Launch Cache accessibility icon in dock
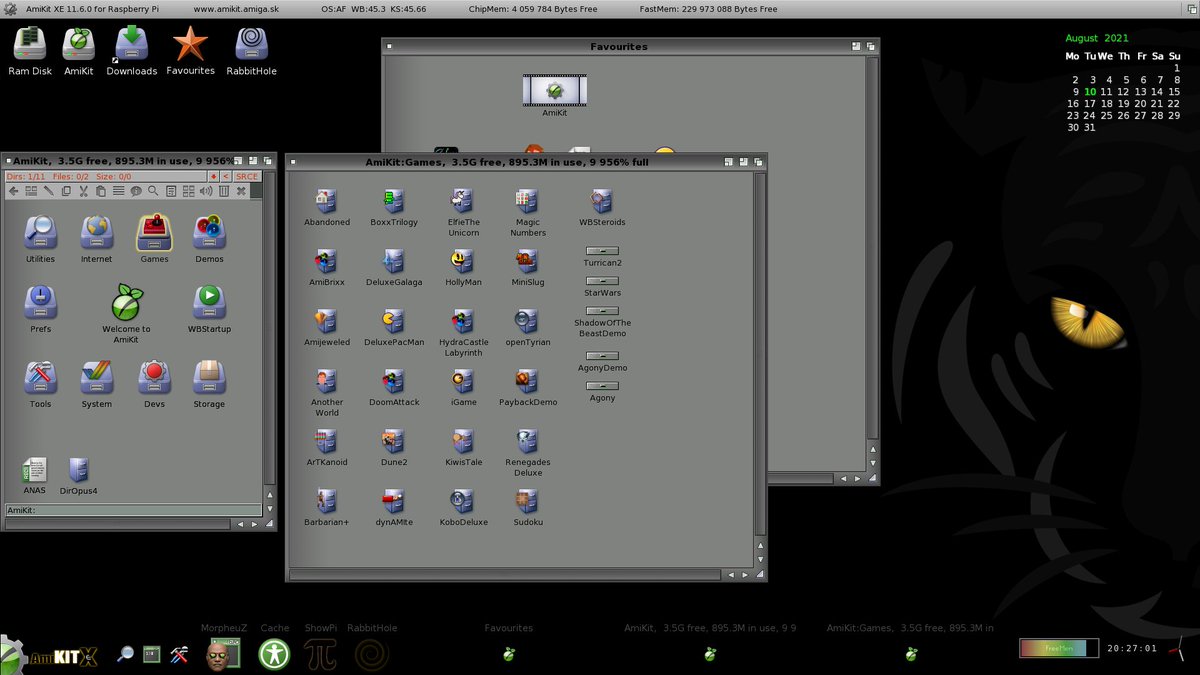This screenshot has height=675, width=1200. click(274, 654)
